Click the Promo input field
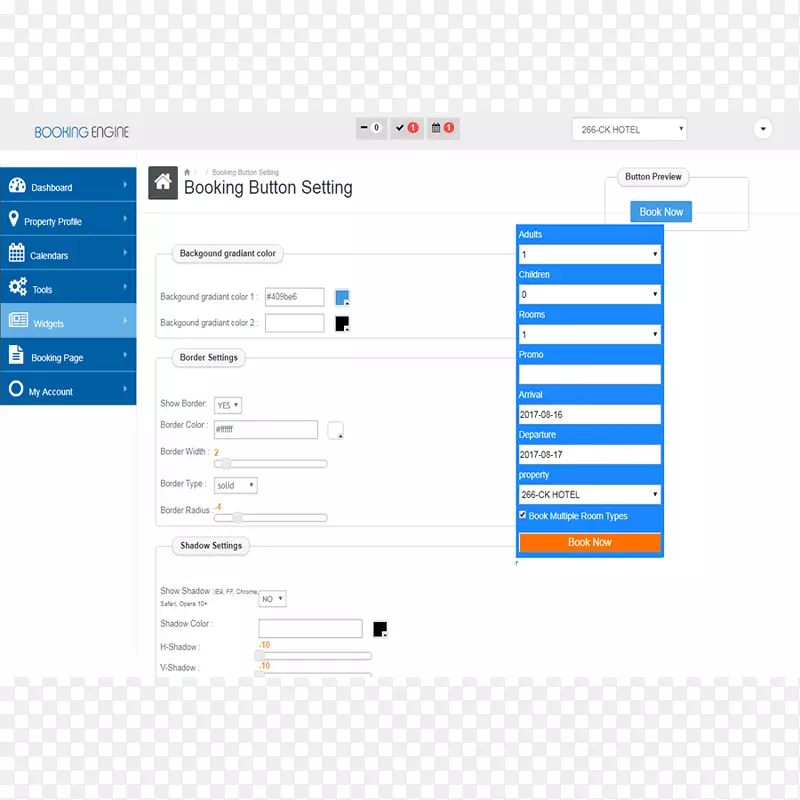800x800 pixels. 589,374
